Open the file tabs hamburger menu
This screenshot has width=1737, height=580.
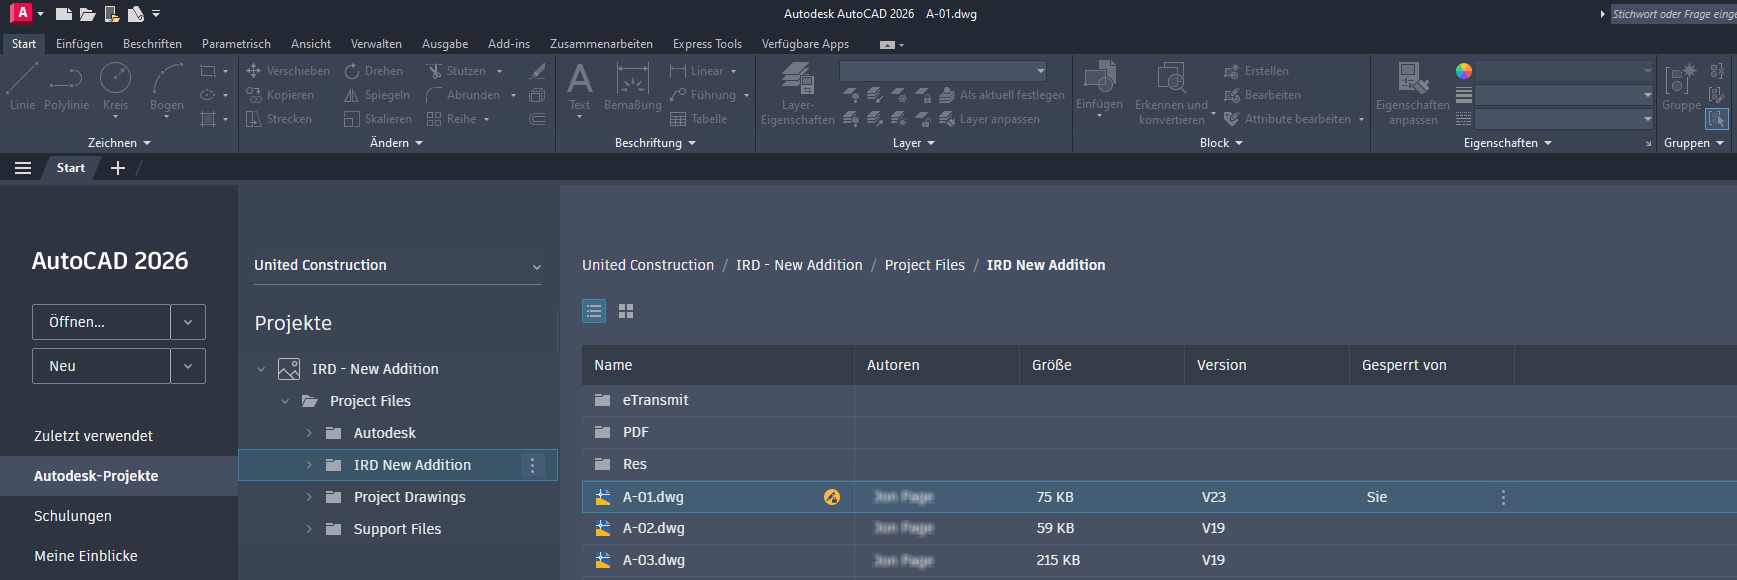[23, 168]
